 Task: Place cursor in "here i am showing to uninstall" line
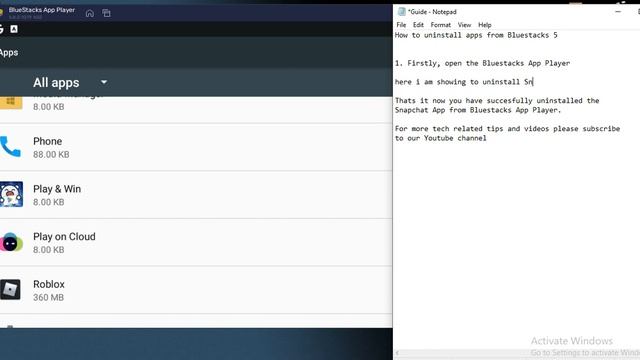[x=464, y=82]
